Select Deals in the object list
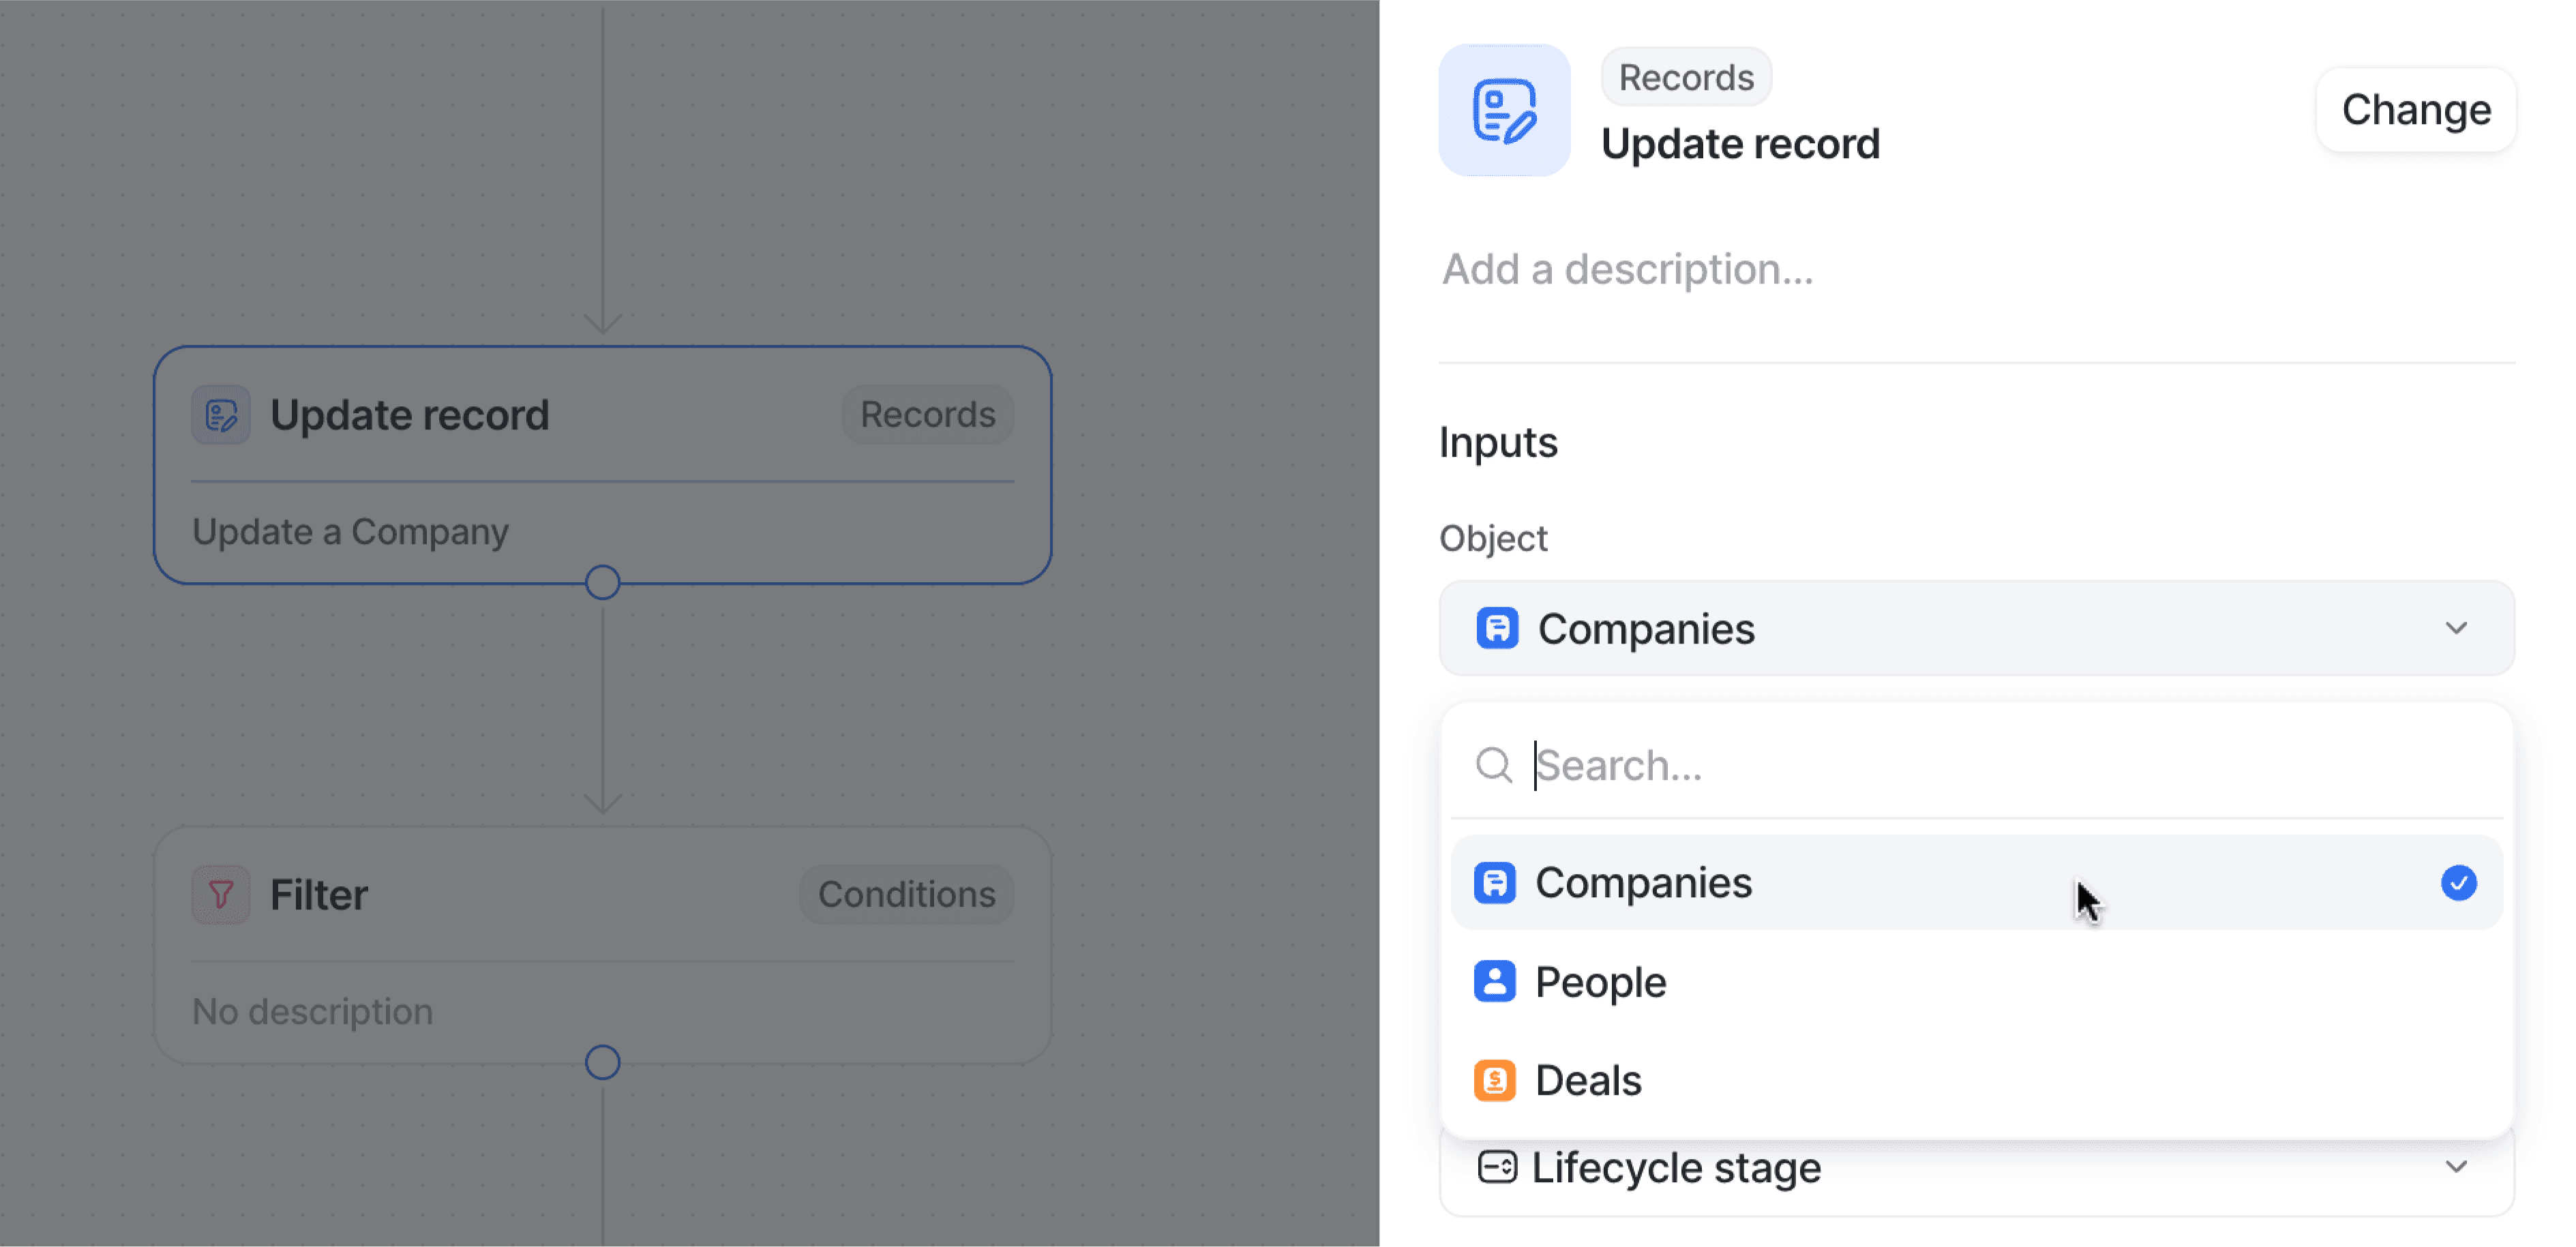This screenshot has width=2576, height=1247. point(1976,1081)
